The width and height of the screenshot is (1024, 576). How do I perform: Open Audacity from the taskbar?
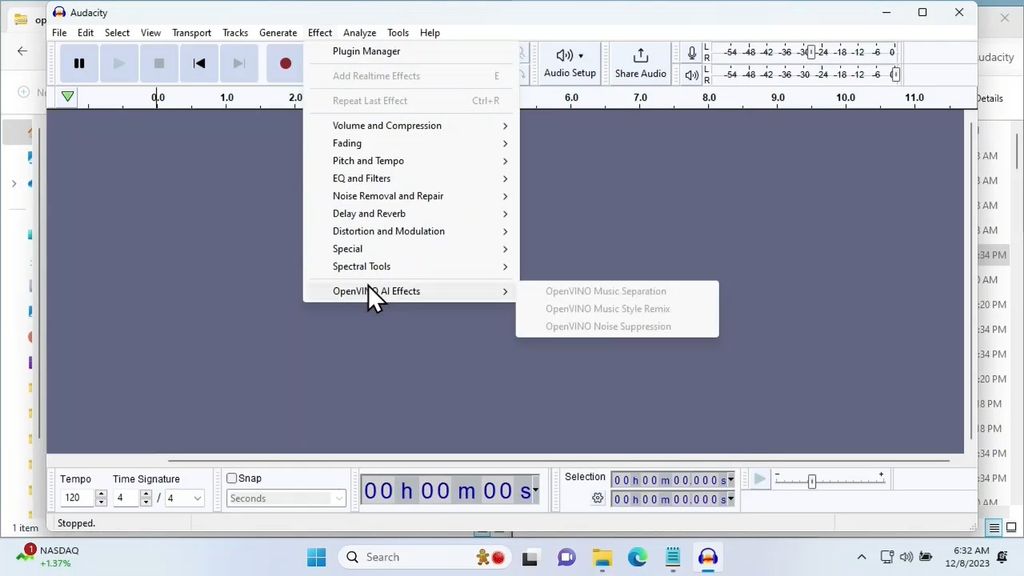(708, 556)
